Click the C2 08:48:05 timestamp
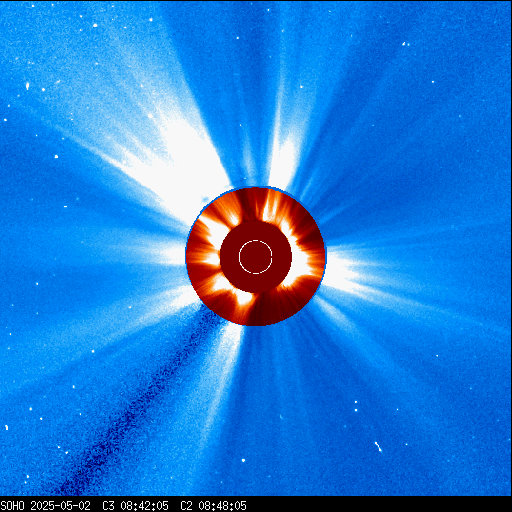Image resolution: width=512 pixels, height=512 pixels. (213, 506)
